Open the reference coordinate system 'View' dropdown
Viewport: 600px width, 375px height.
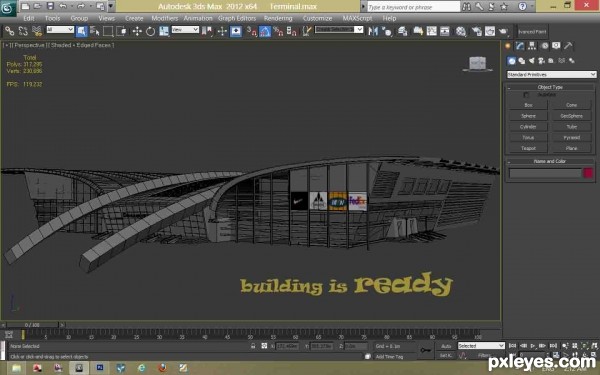[185, 29]
